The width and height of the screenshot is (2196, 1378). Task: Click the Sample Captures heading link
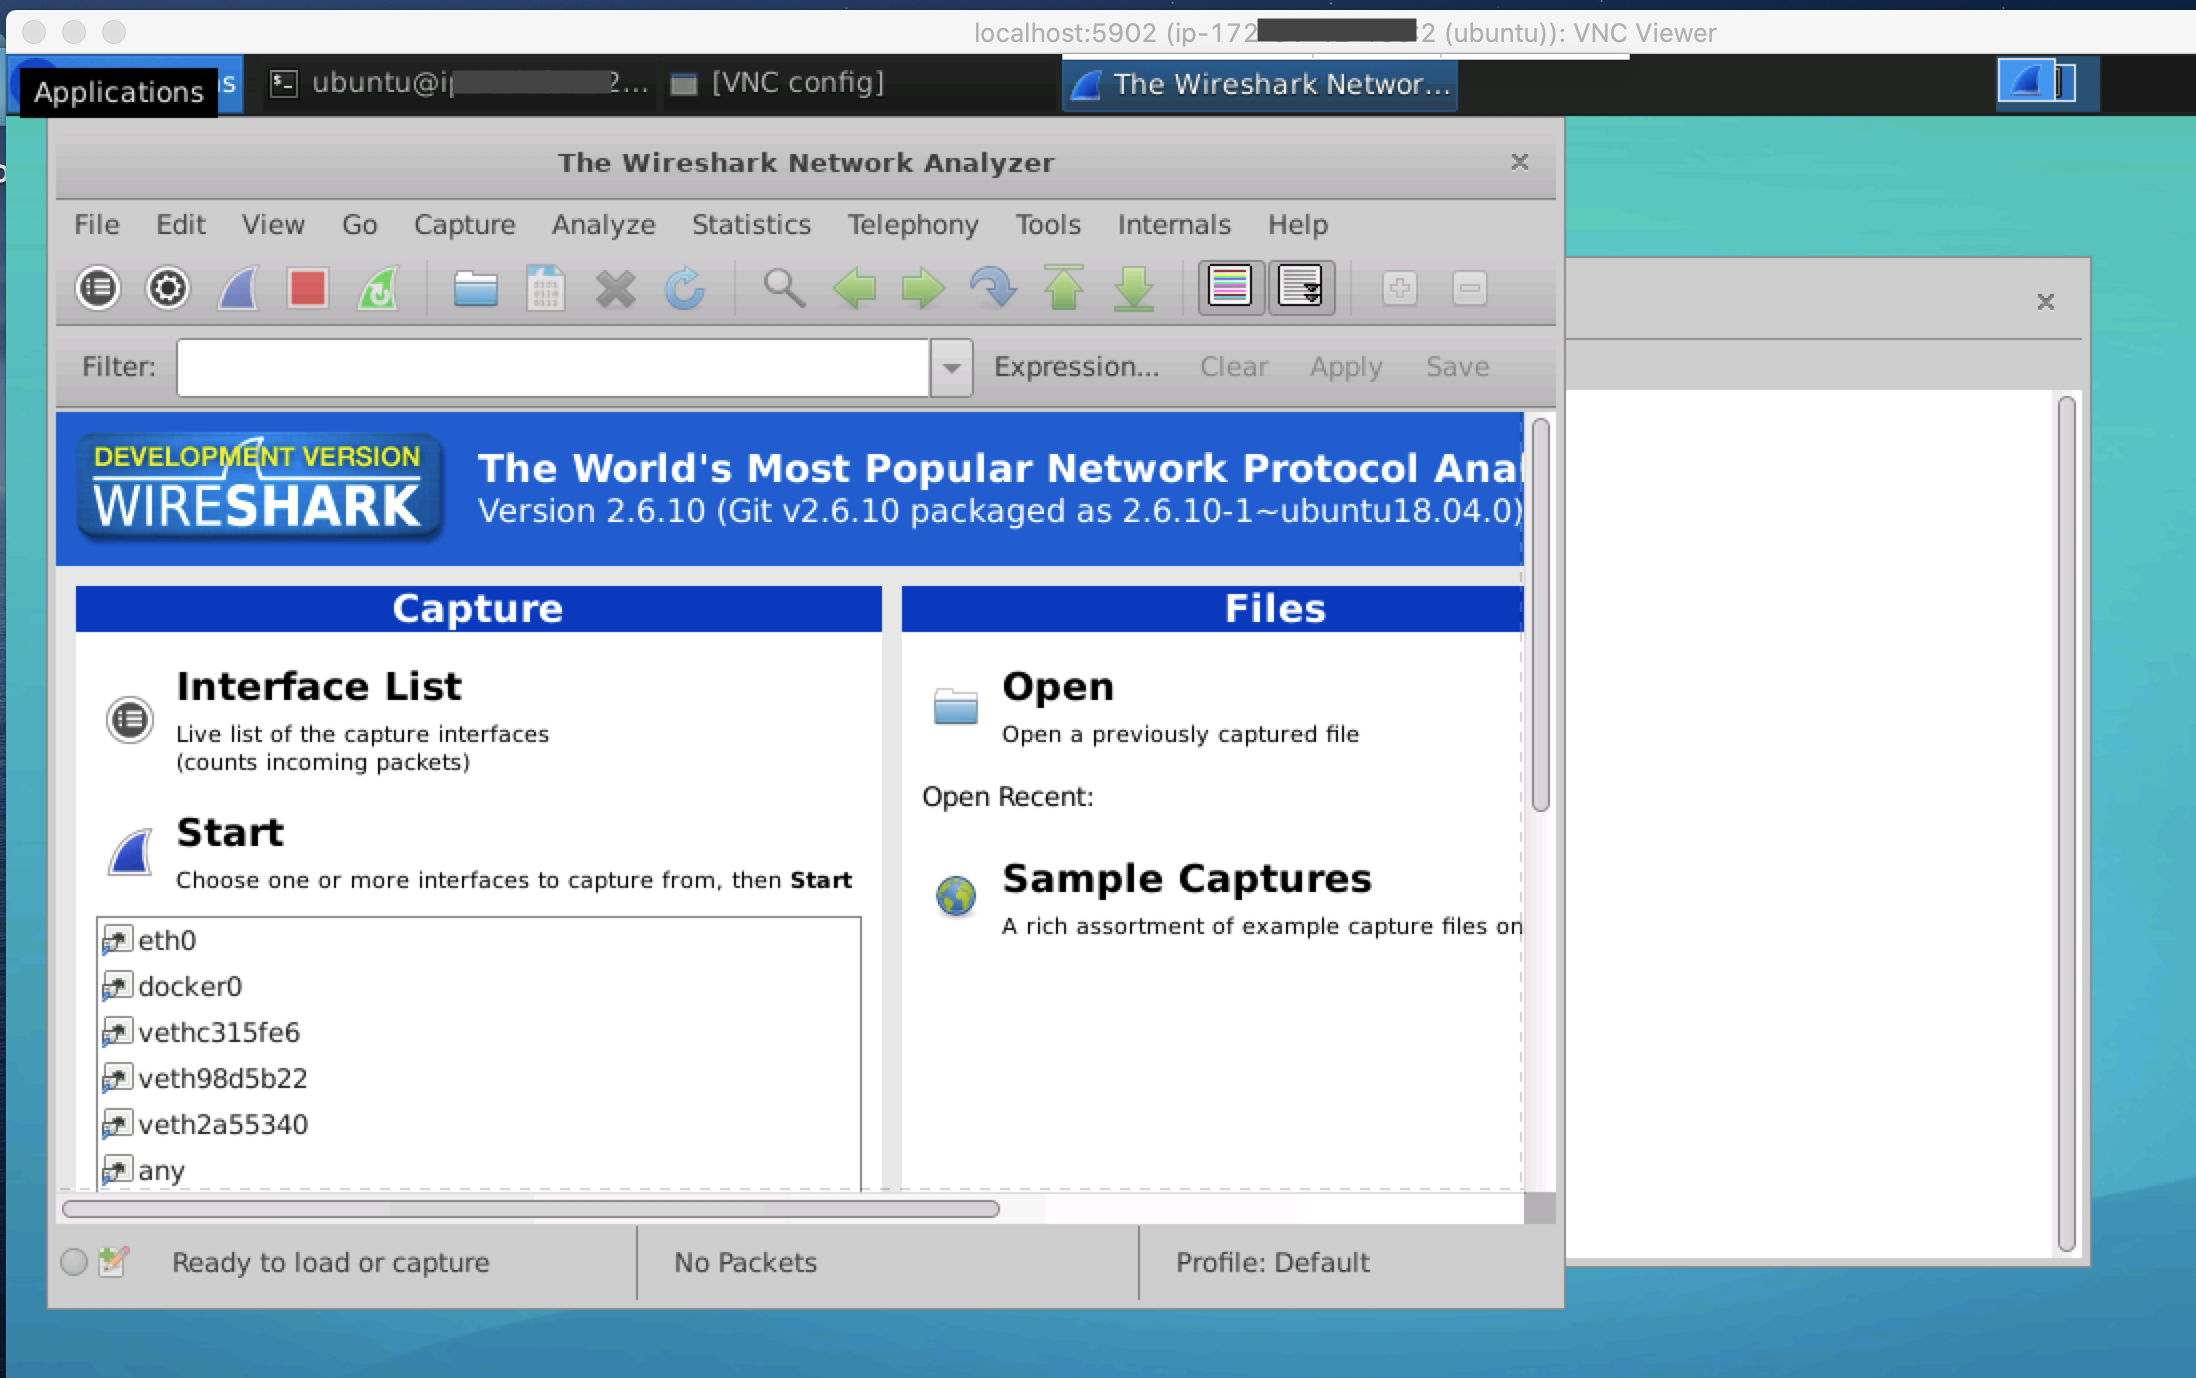coord(1187,879)
